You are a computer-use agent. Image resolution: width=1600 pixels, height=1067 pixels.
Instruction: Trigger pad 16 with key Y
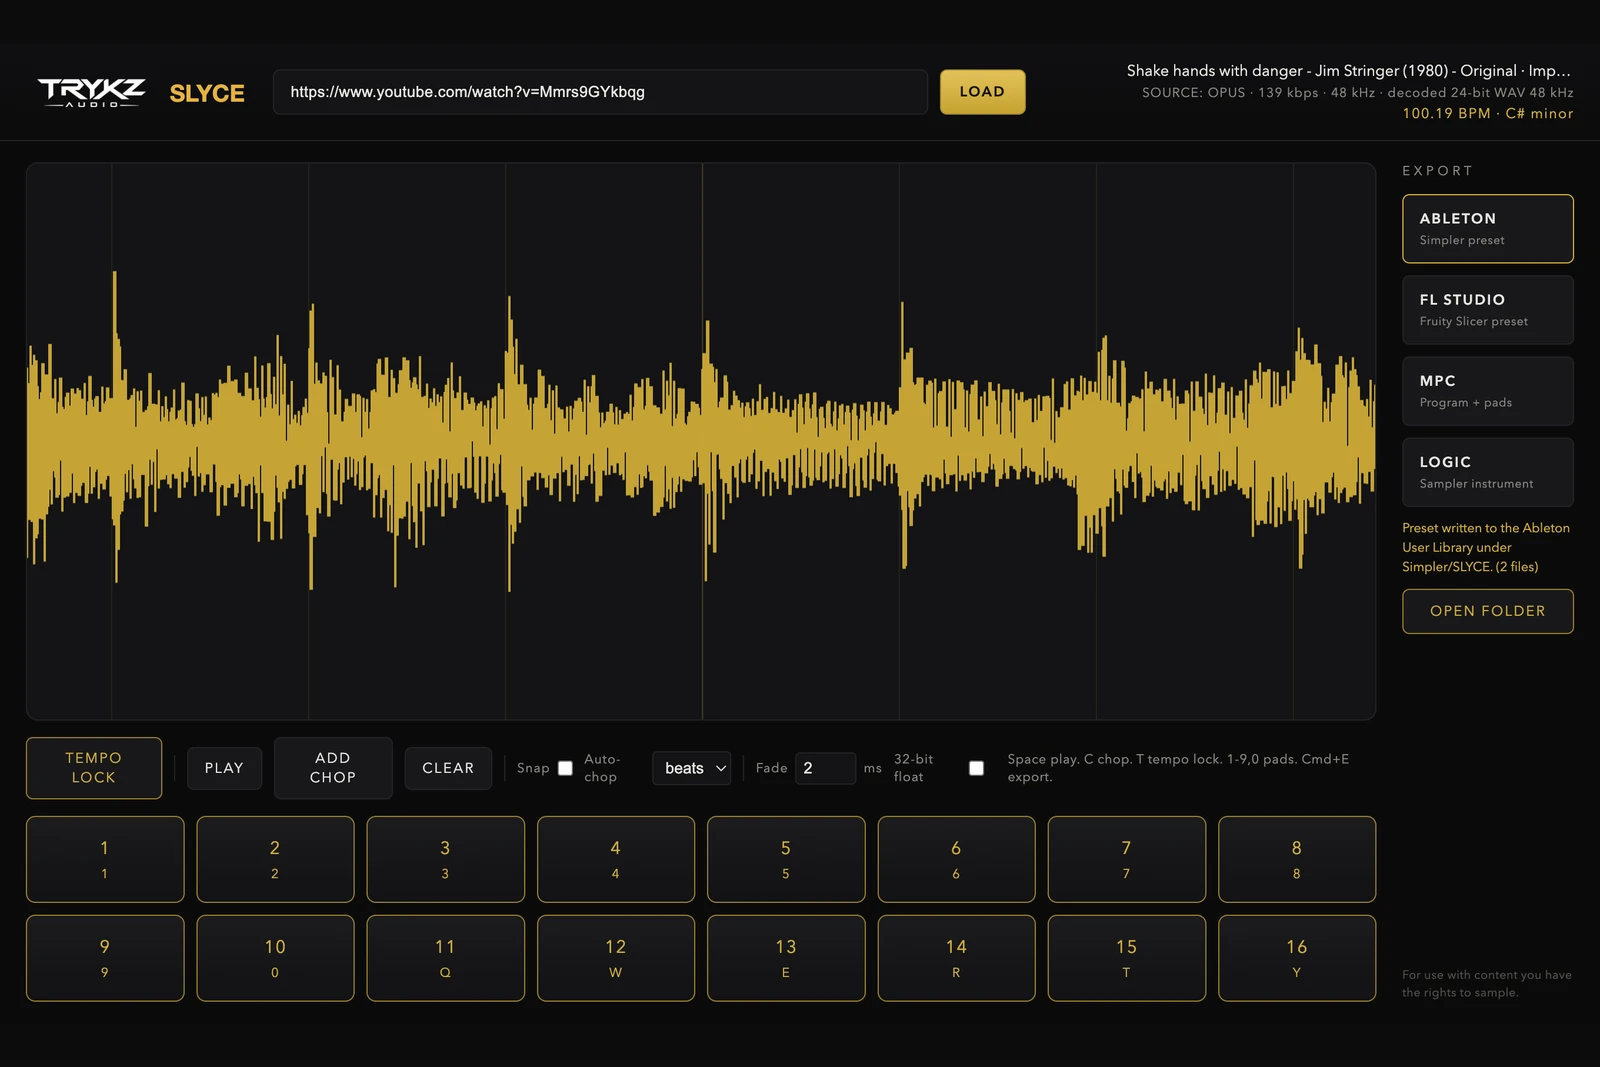(1297, 958)
